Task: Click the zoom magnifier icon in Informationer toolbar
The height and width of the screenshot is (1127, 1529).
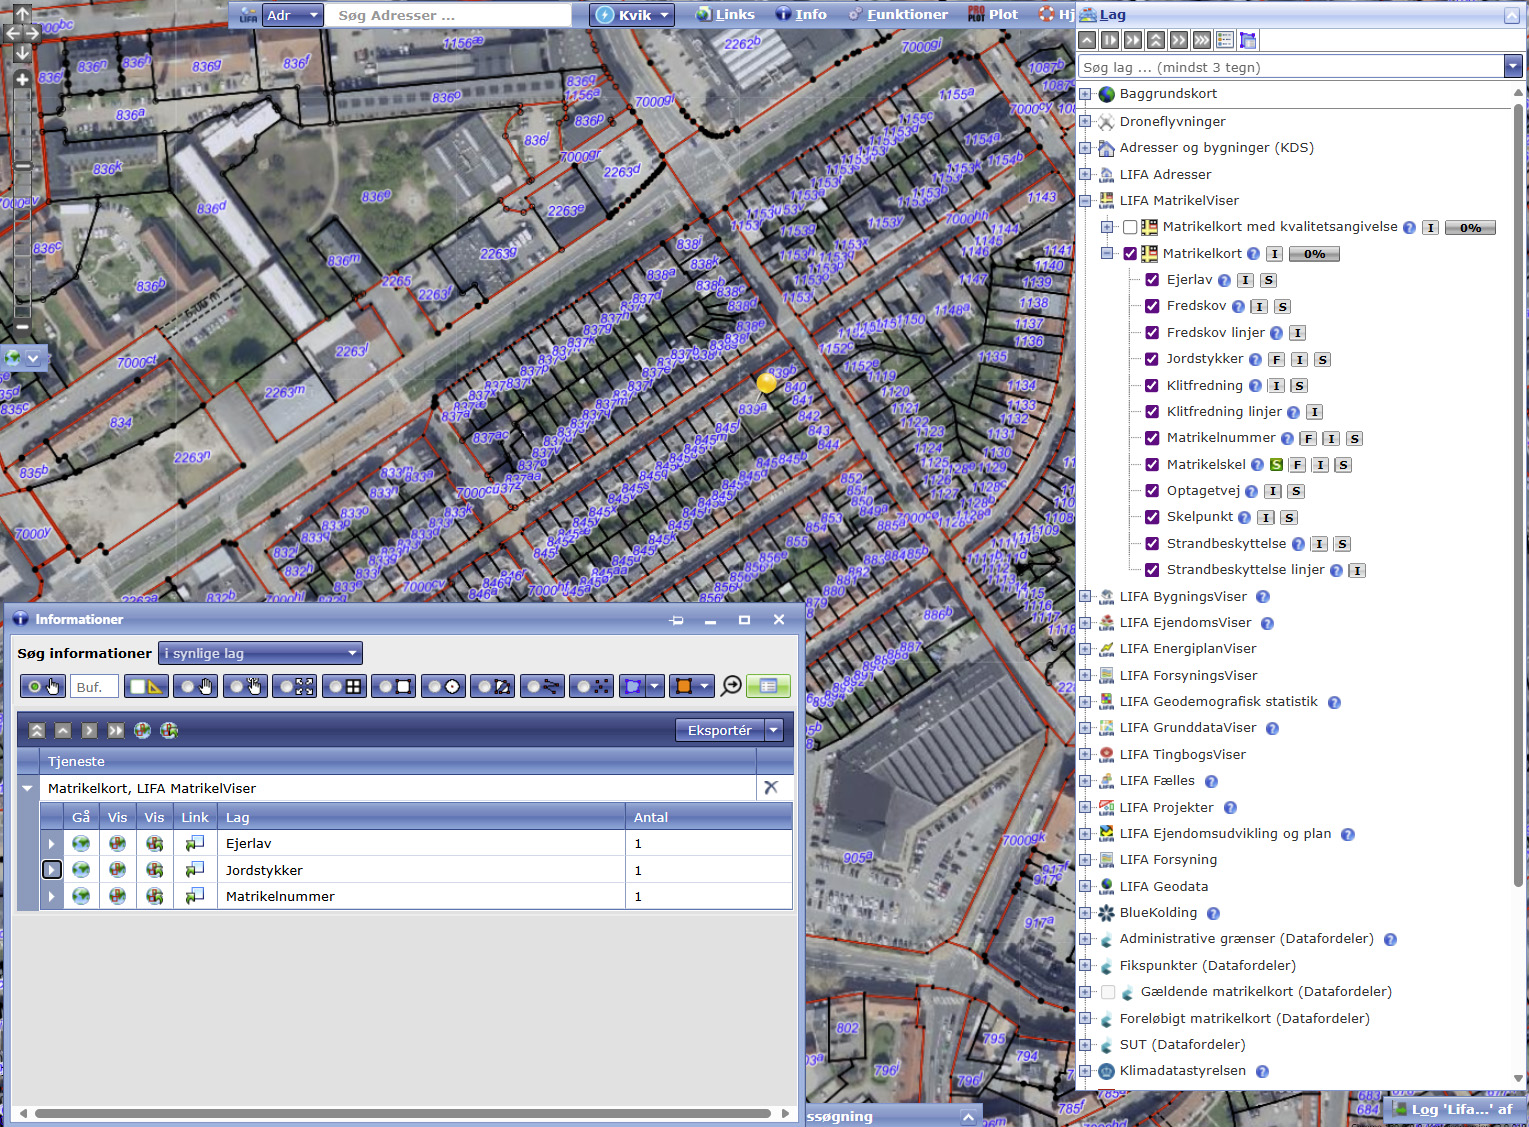Action: (731, 686)
